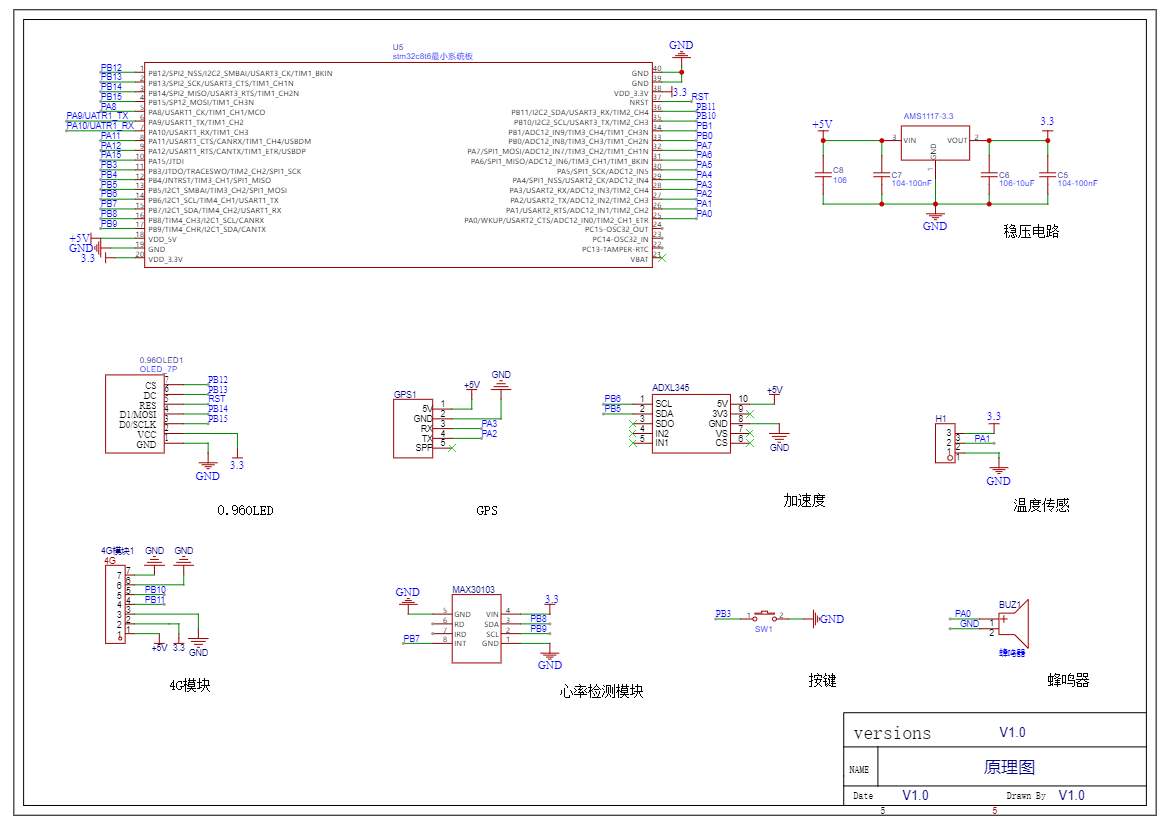Select GND symbol above U5 pin 40
This screenshot has width=1170, height=825.
coord(681,49)
